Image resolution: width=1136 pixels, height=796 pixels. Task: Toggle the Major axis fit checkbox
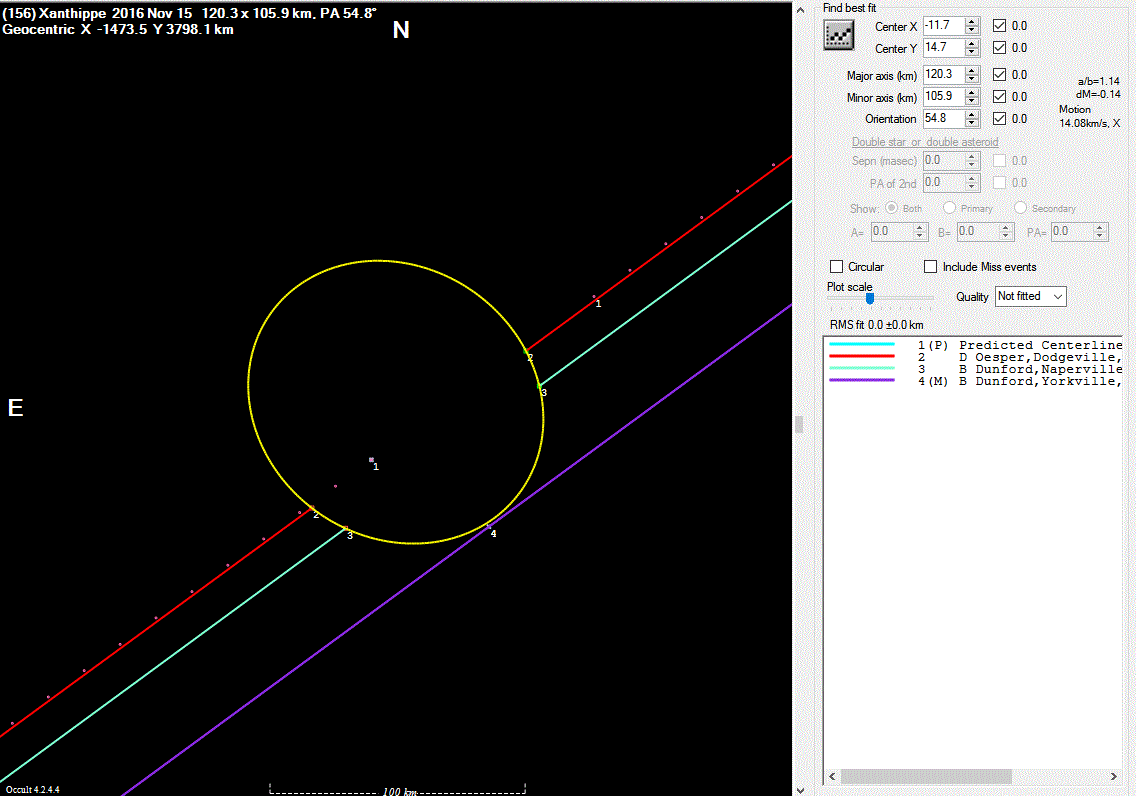click(x=1000, y=75)
